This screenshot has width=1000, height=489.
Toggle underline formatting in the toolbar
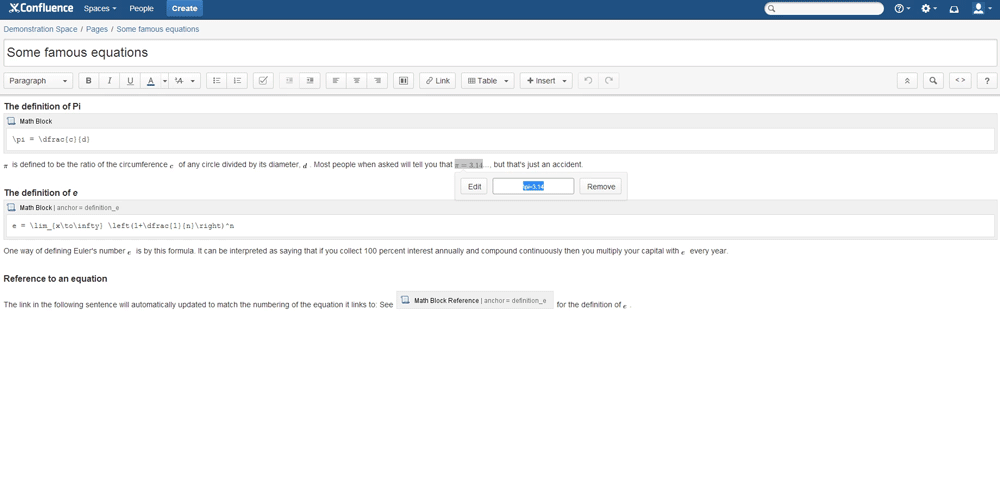pos(130,81)
